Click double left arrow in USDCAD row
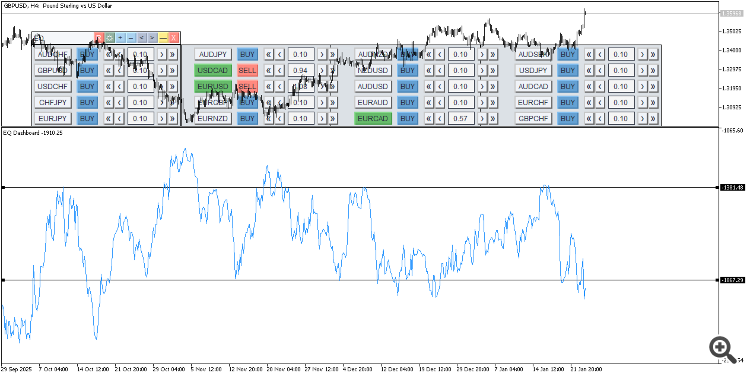The height and width of the screenshot is (376, 750). point(269,70)
